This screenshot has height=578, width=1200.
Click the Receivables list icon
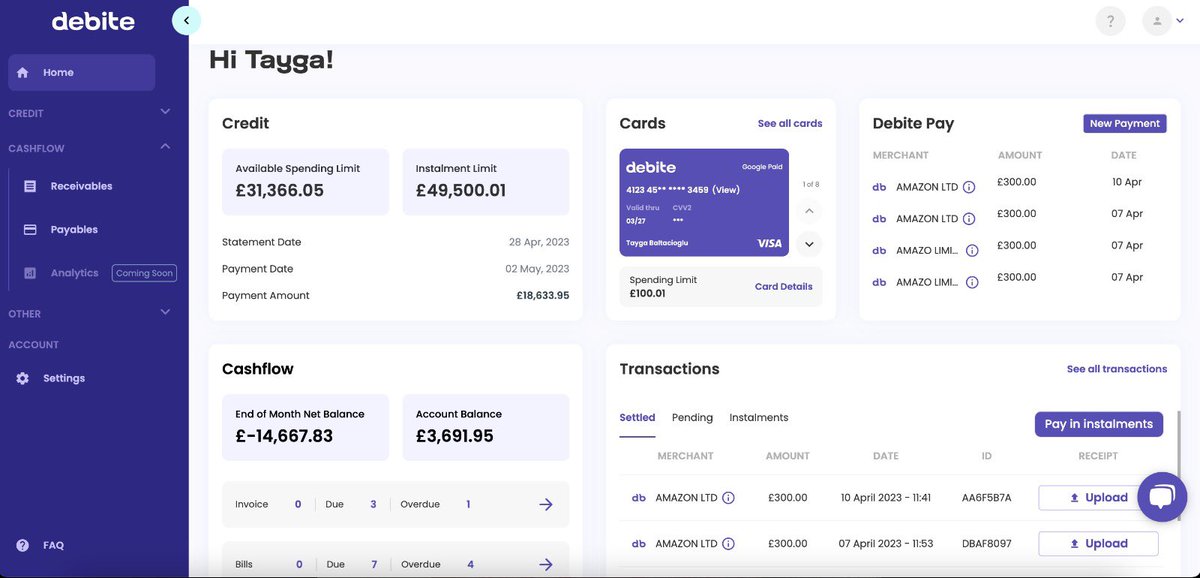[30, 186]
